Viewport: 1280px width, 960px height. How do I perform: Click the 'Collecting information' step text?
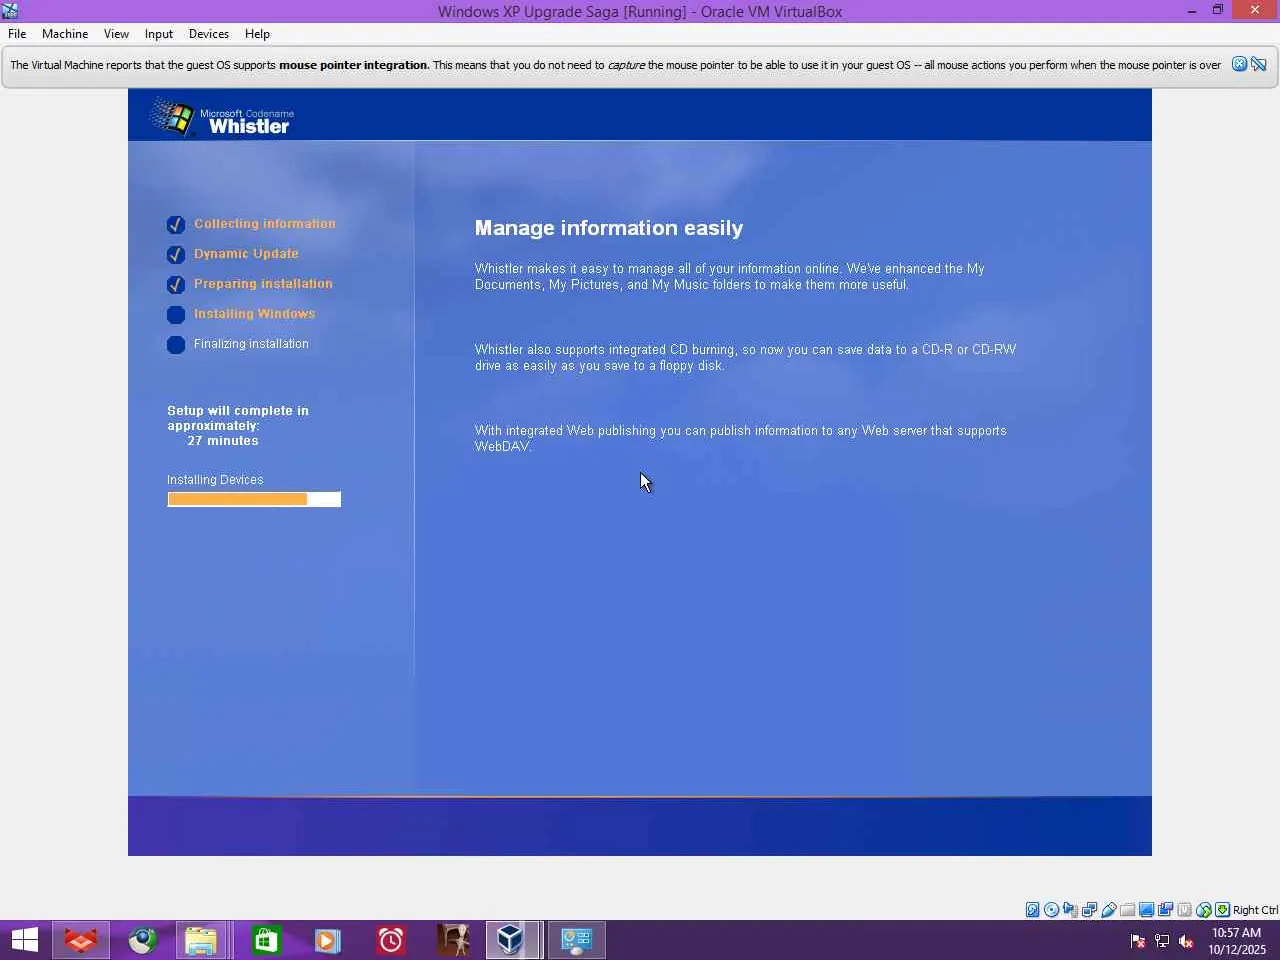coord(265,224)
